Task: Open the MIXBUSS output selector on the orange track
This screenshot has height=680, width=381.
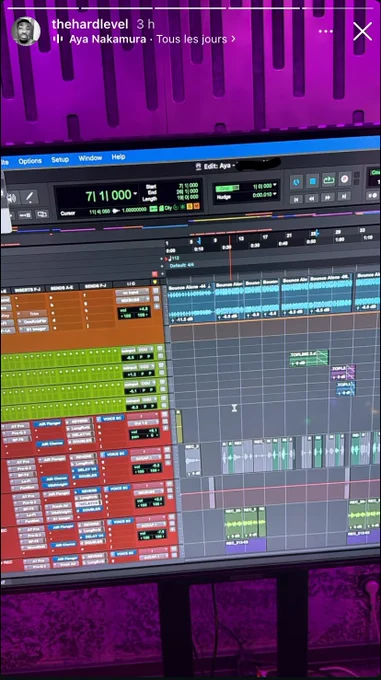Action: pos(132,300)
